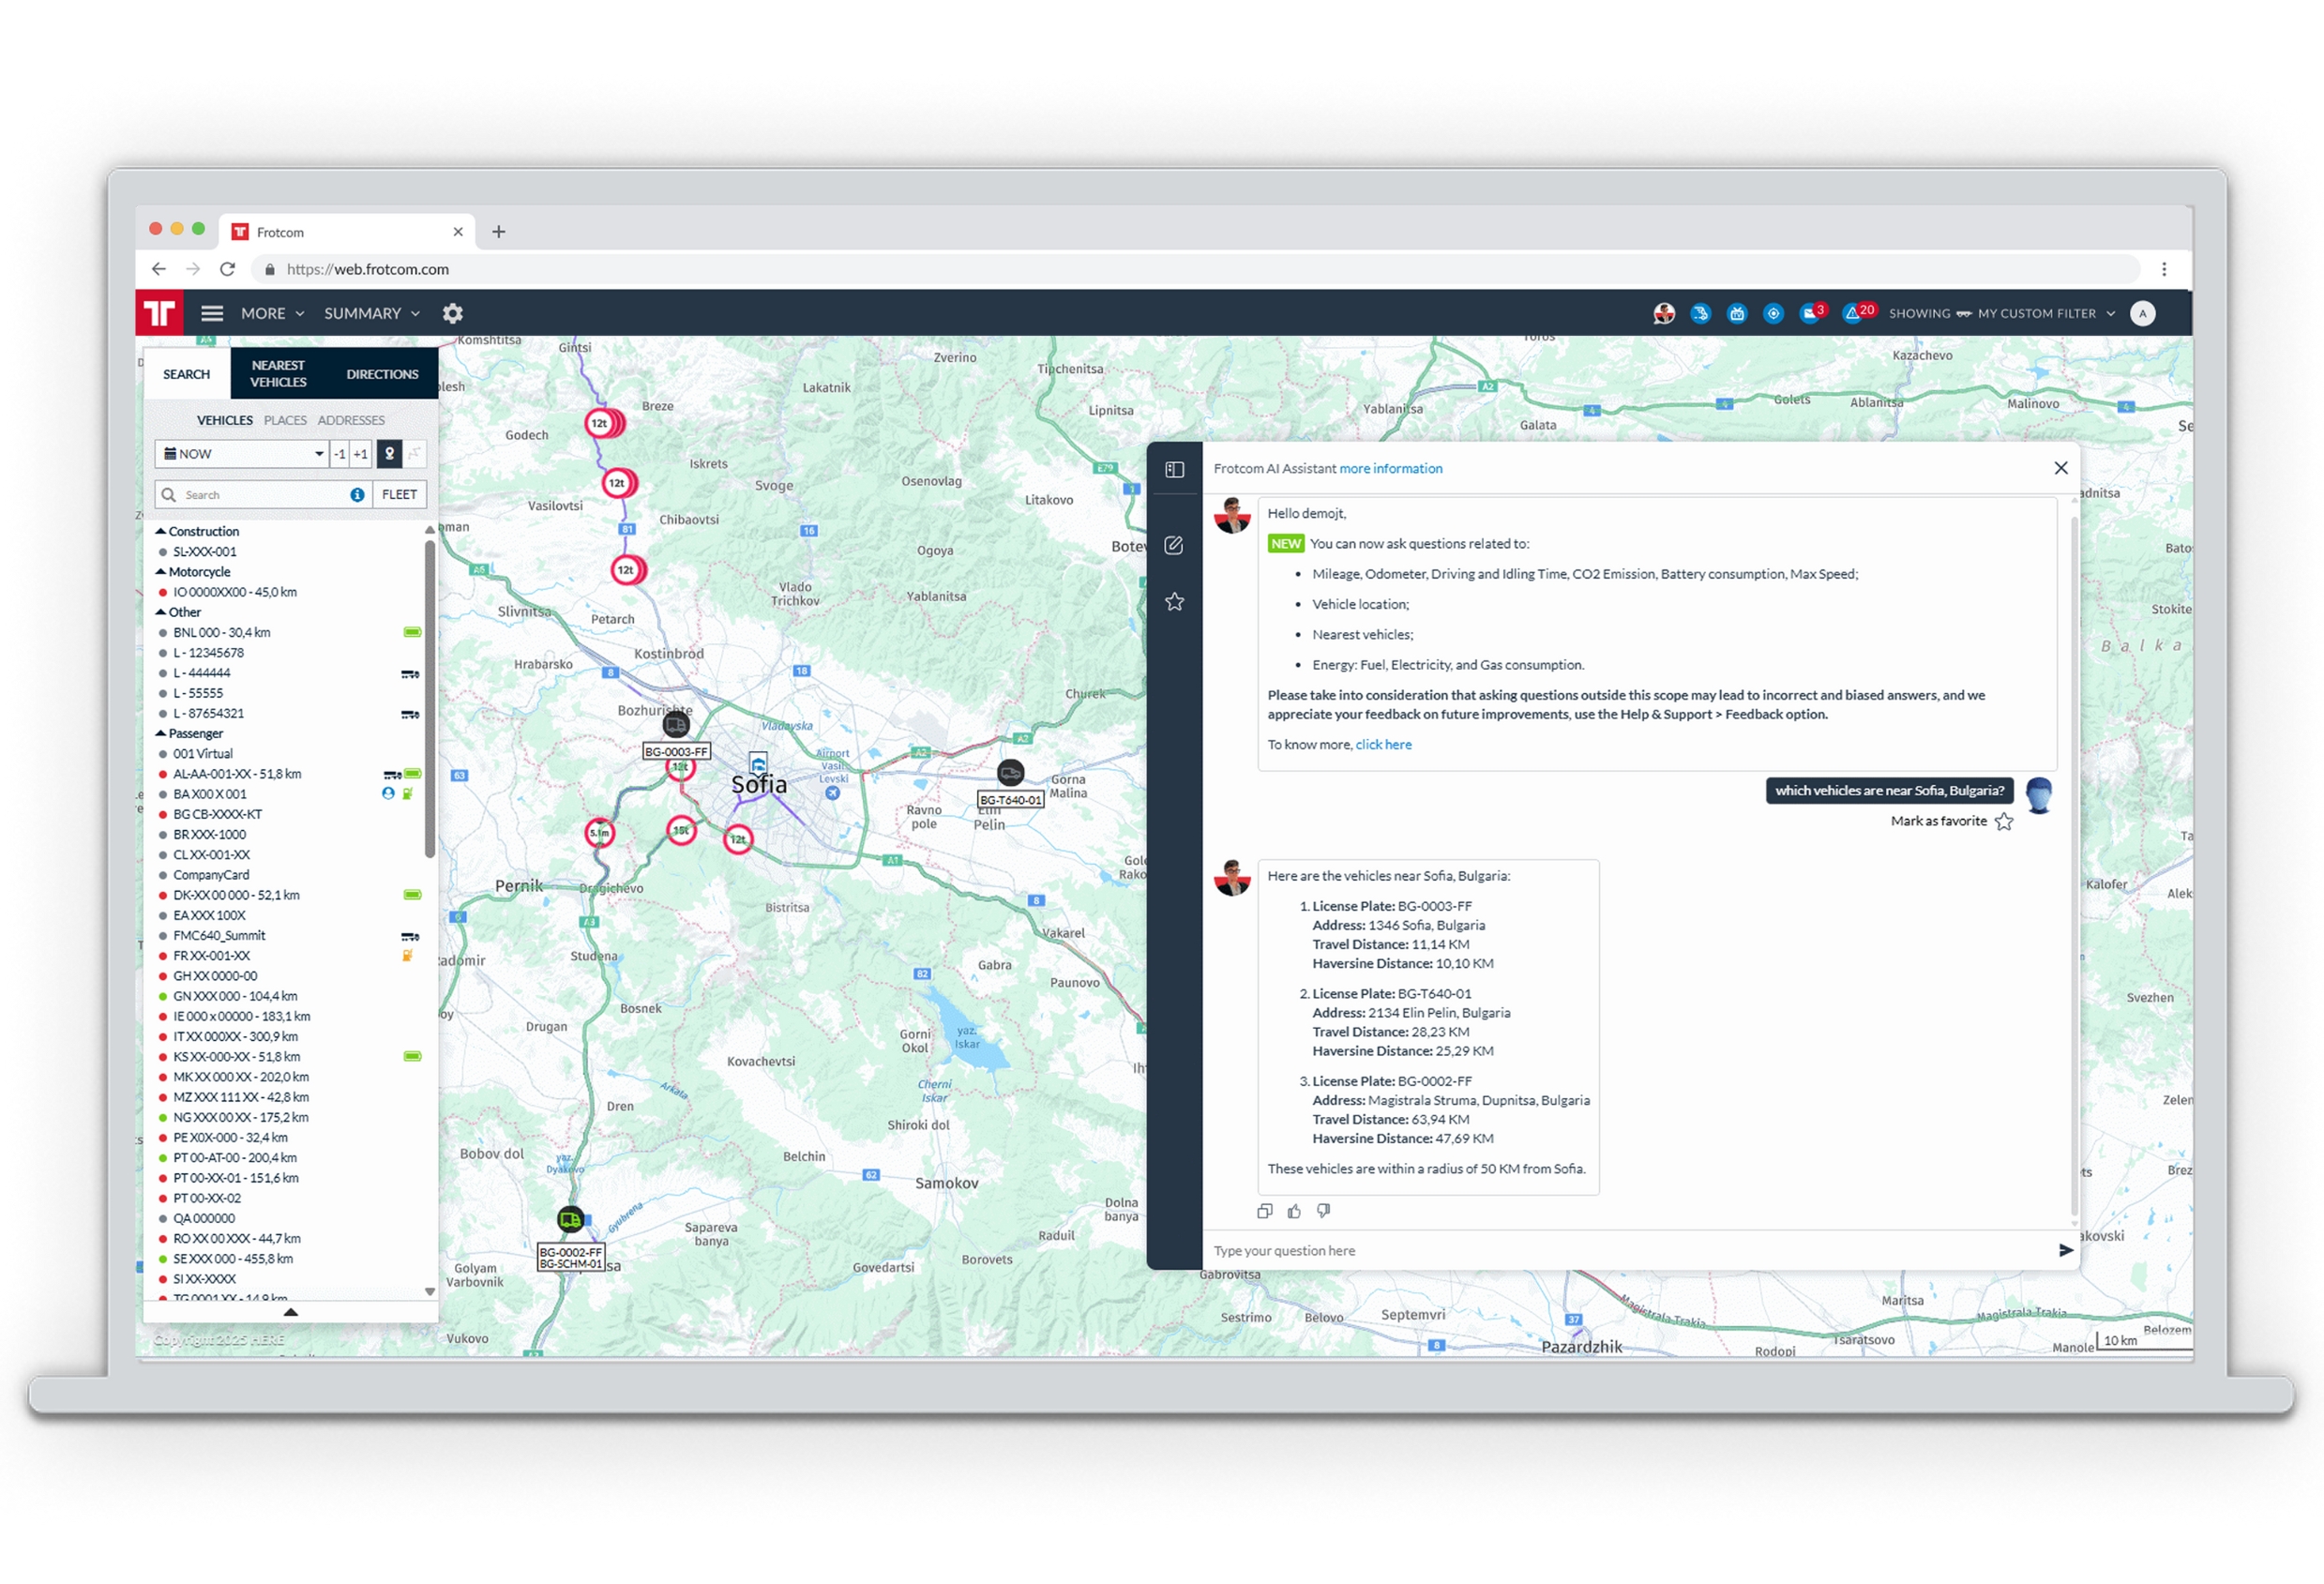Click the FLEET button
2324x1584 pixels.
pos(399,494)
